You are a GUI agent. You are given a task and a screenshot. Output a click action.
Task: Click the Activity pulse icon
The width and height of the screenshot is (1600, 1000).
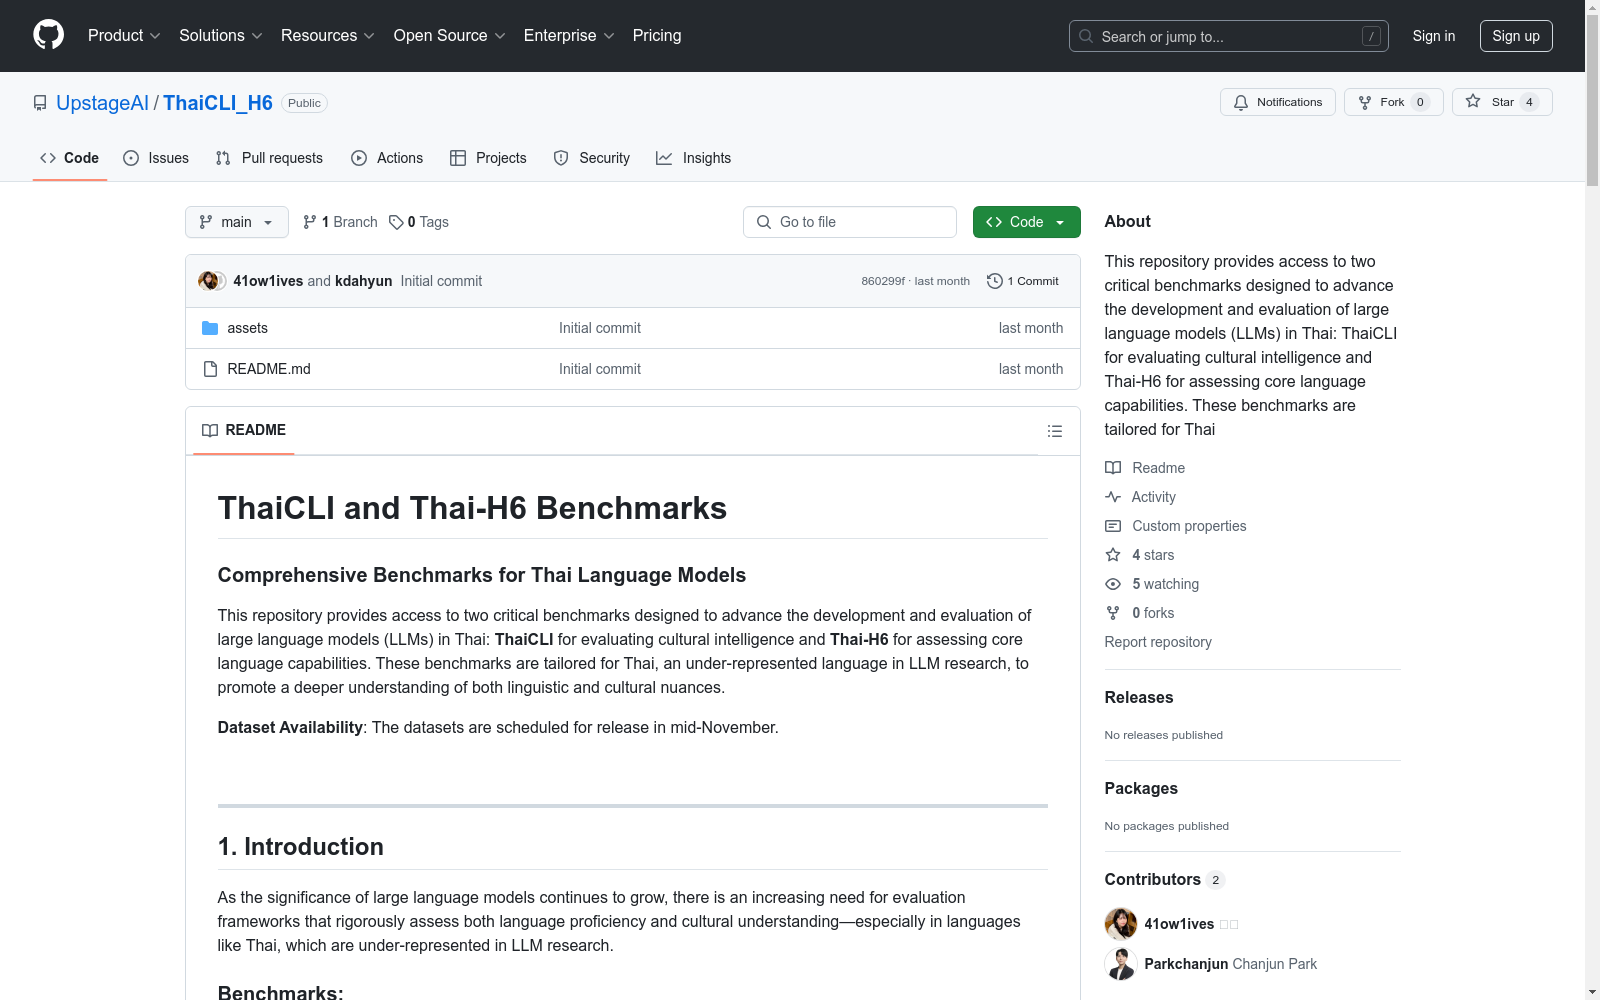point(1113,497)
